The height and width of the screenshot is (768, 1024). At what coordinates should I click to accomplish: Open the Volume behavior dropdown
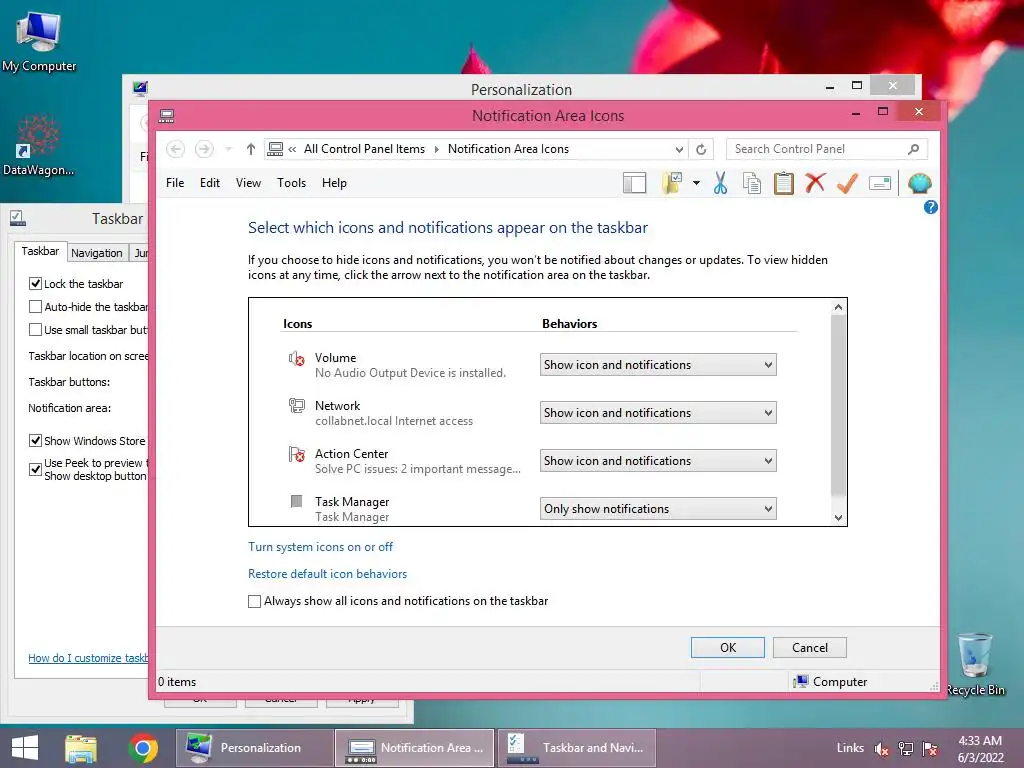[658, 364]
